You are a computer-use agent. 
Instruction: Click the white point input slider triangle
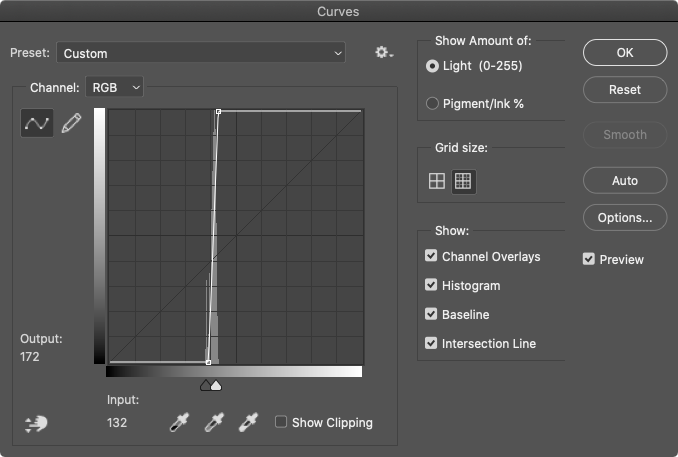(x=217, y=385)
